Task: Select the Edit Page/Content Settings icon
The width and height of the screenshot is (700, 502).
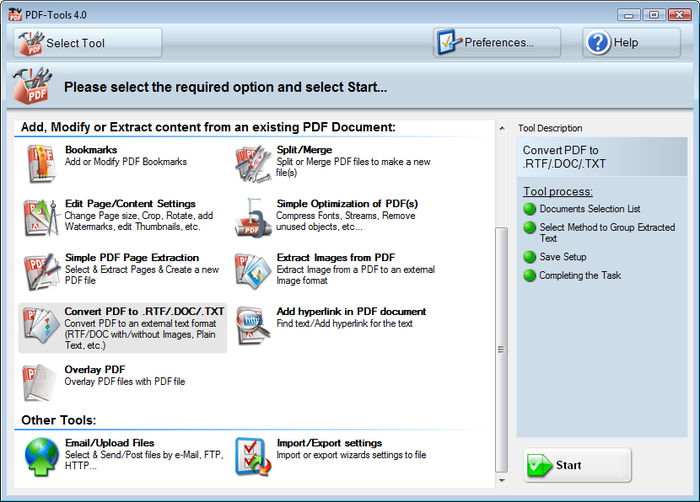Action: pos(42,218)
